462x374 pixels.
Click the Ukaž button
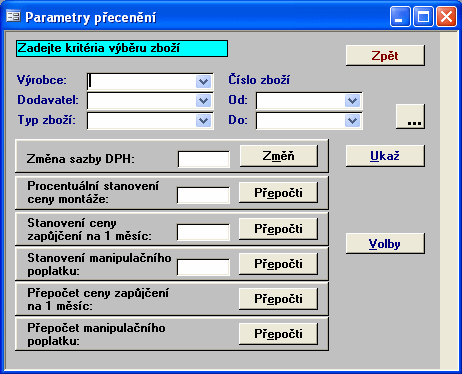coord(385,156)
